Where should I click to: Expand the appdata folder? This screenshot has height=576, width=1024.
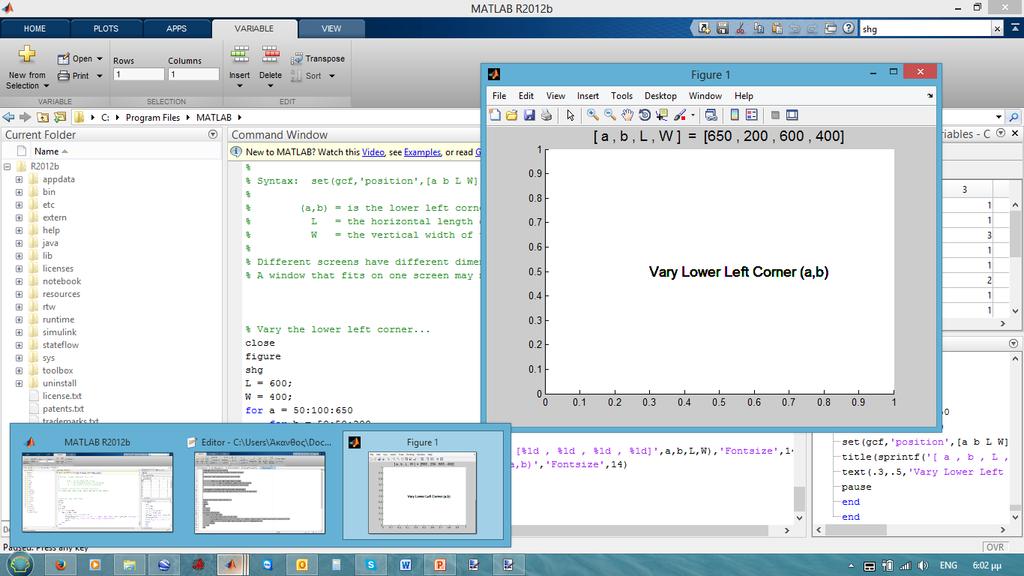click(19, 179)
